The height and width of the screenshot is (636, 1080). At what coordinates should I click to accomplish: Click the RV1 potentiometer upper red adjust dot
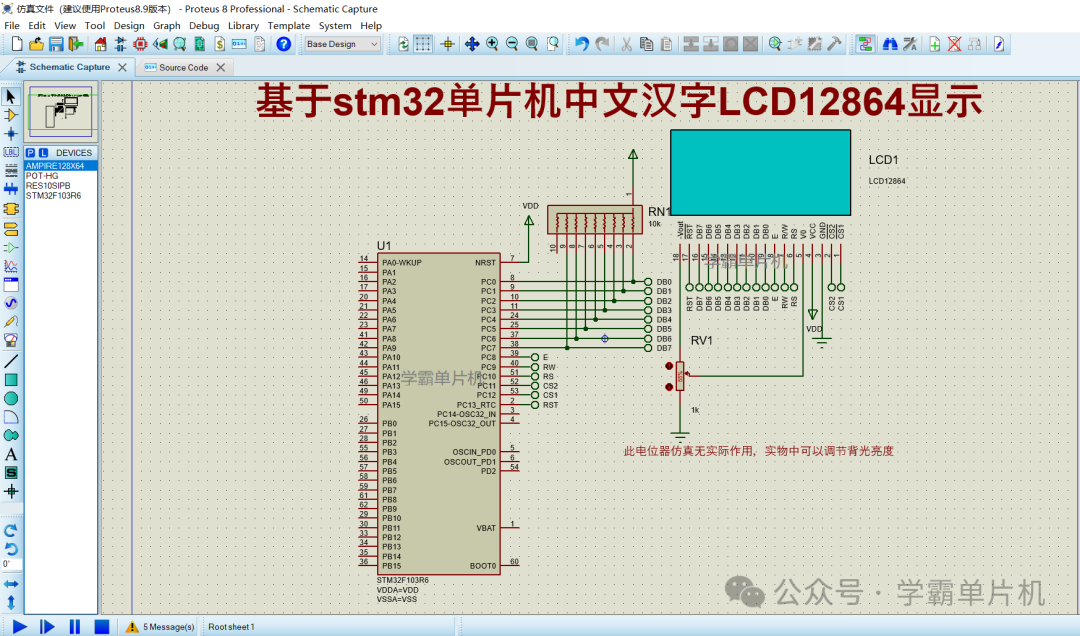click(x=669, y=367)
